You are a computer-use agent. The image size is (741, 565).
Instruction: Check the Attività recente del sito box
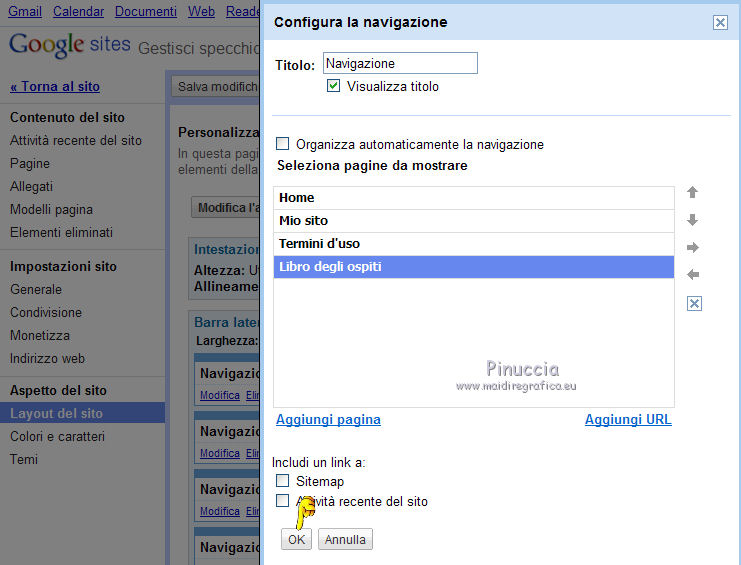[x=283, y=501]
